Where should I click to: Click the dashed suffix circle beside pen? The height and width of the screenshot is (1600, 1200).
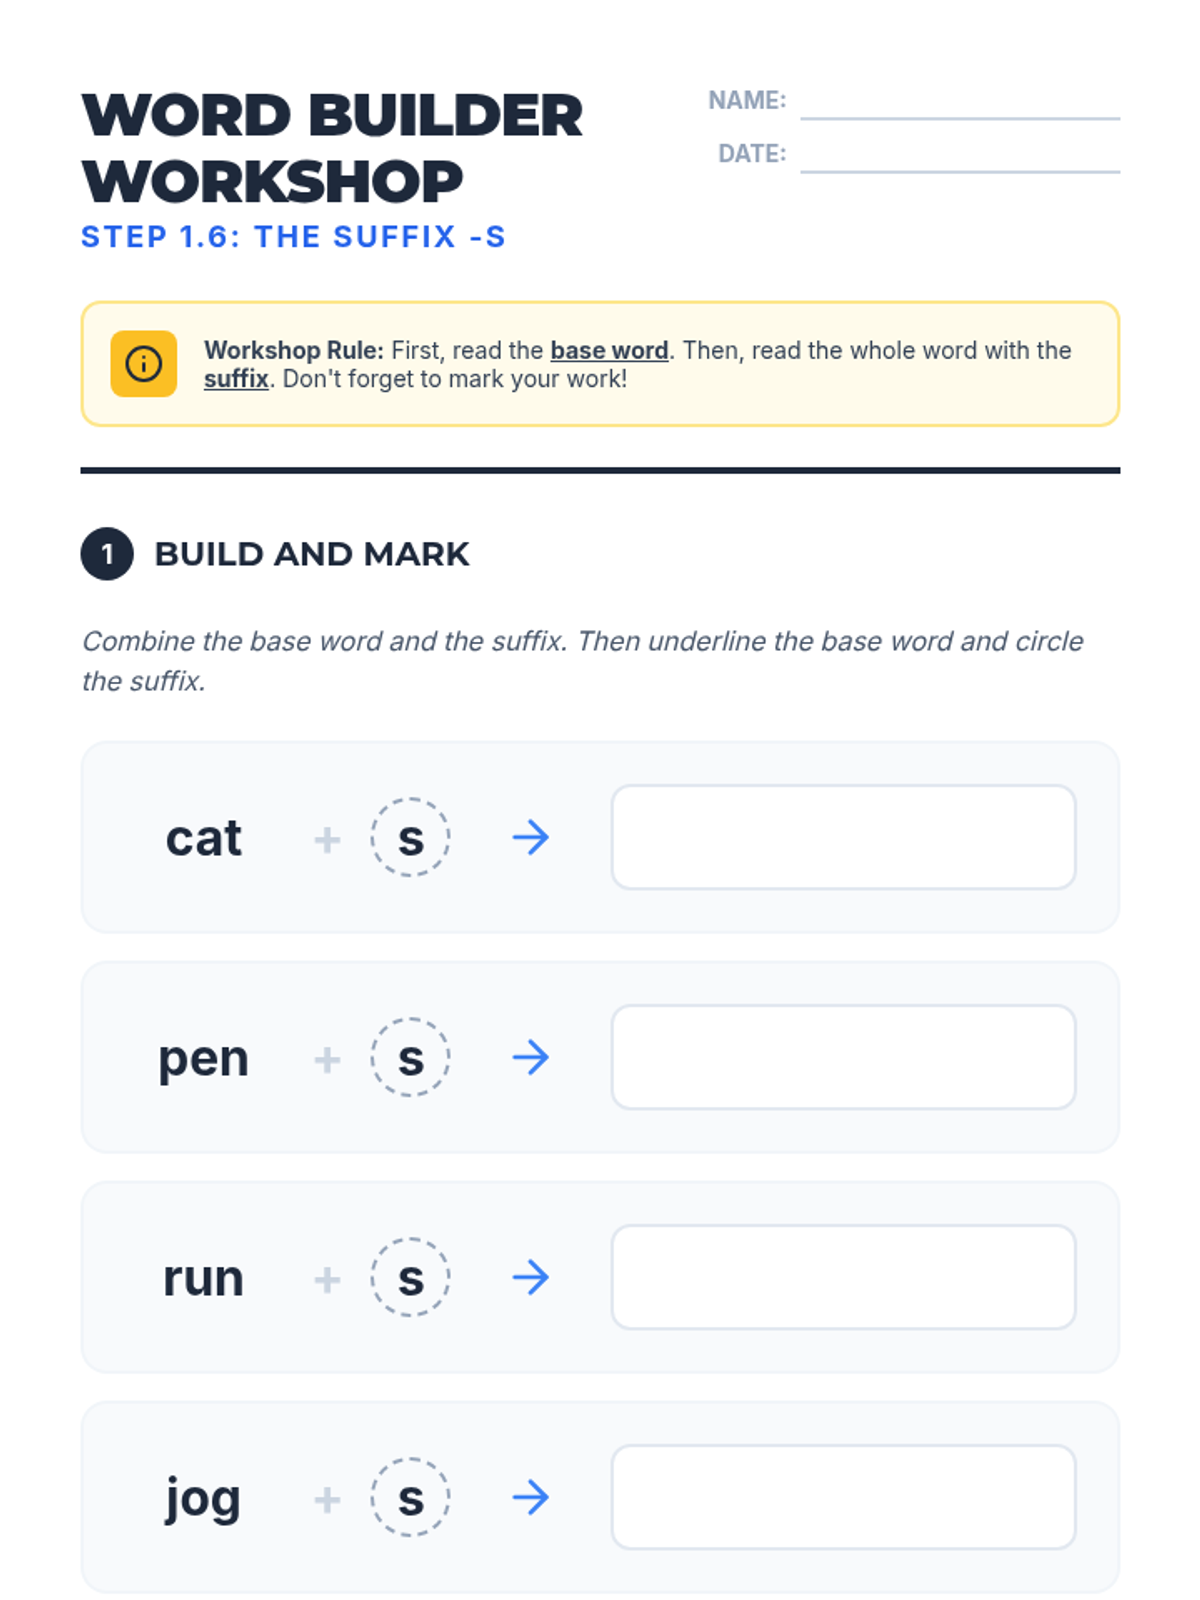[x=410, y=1058]
